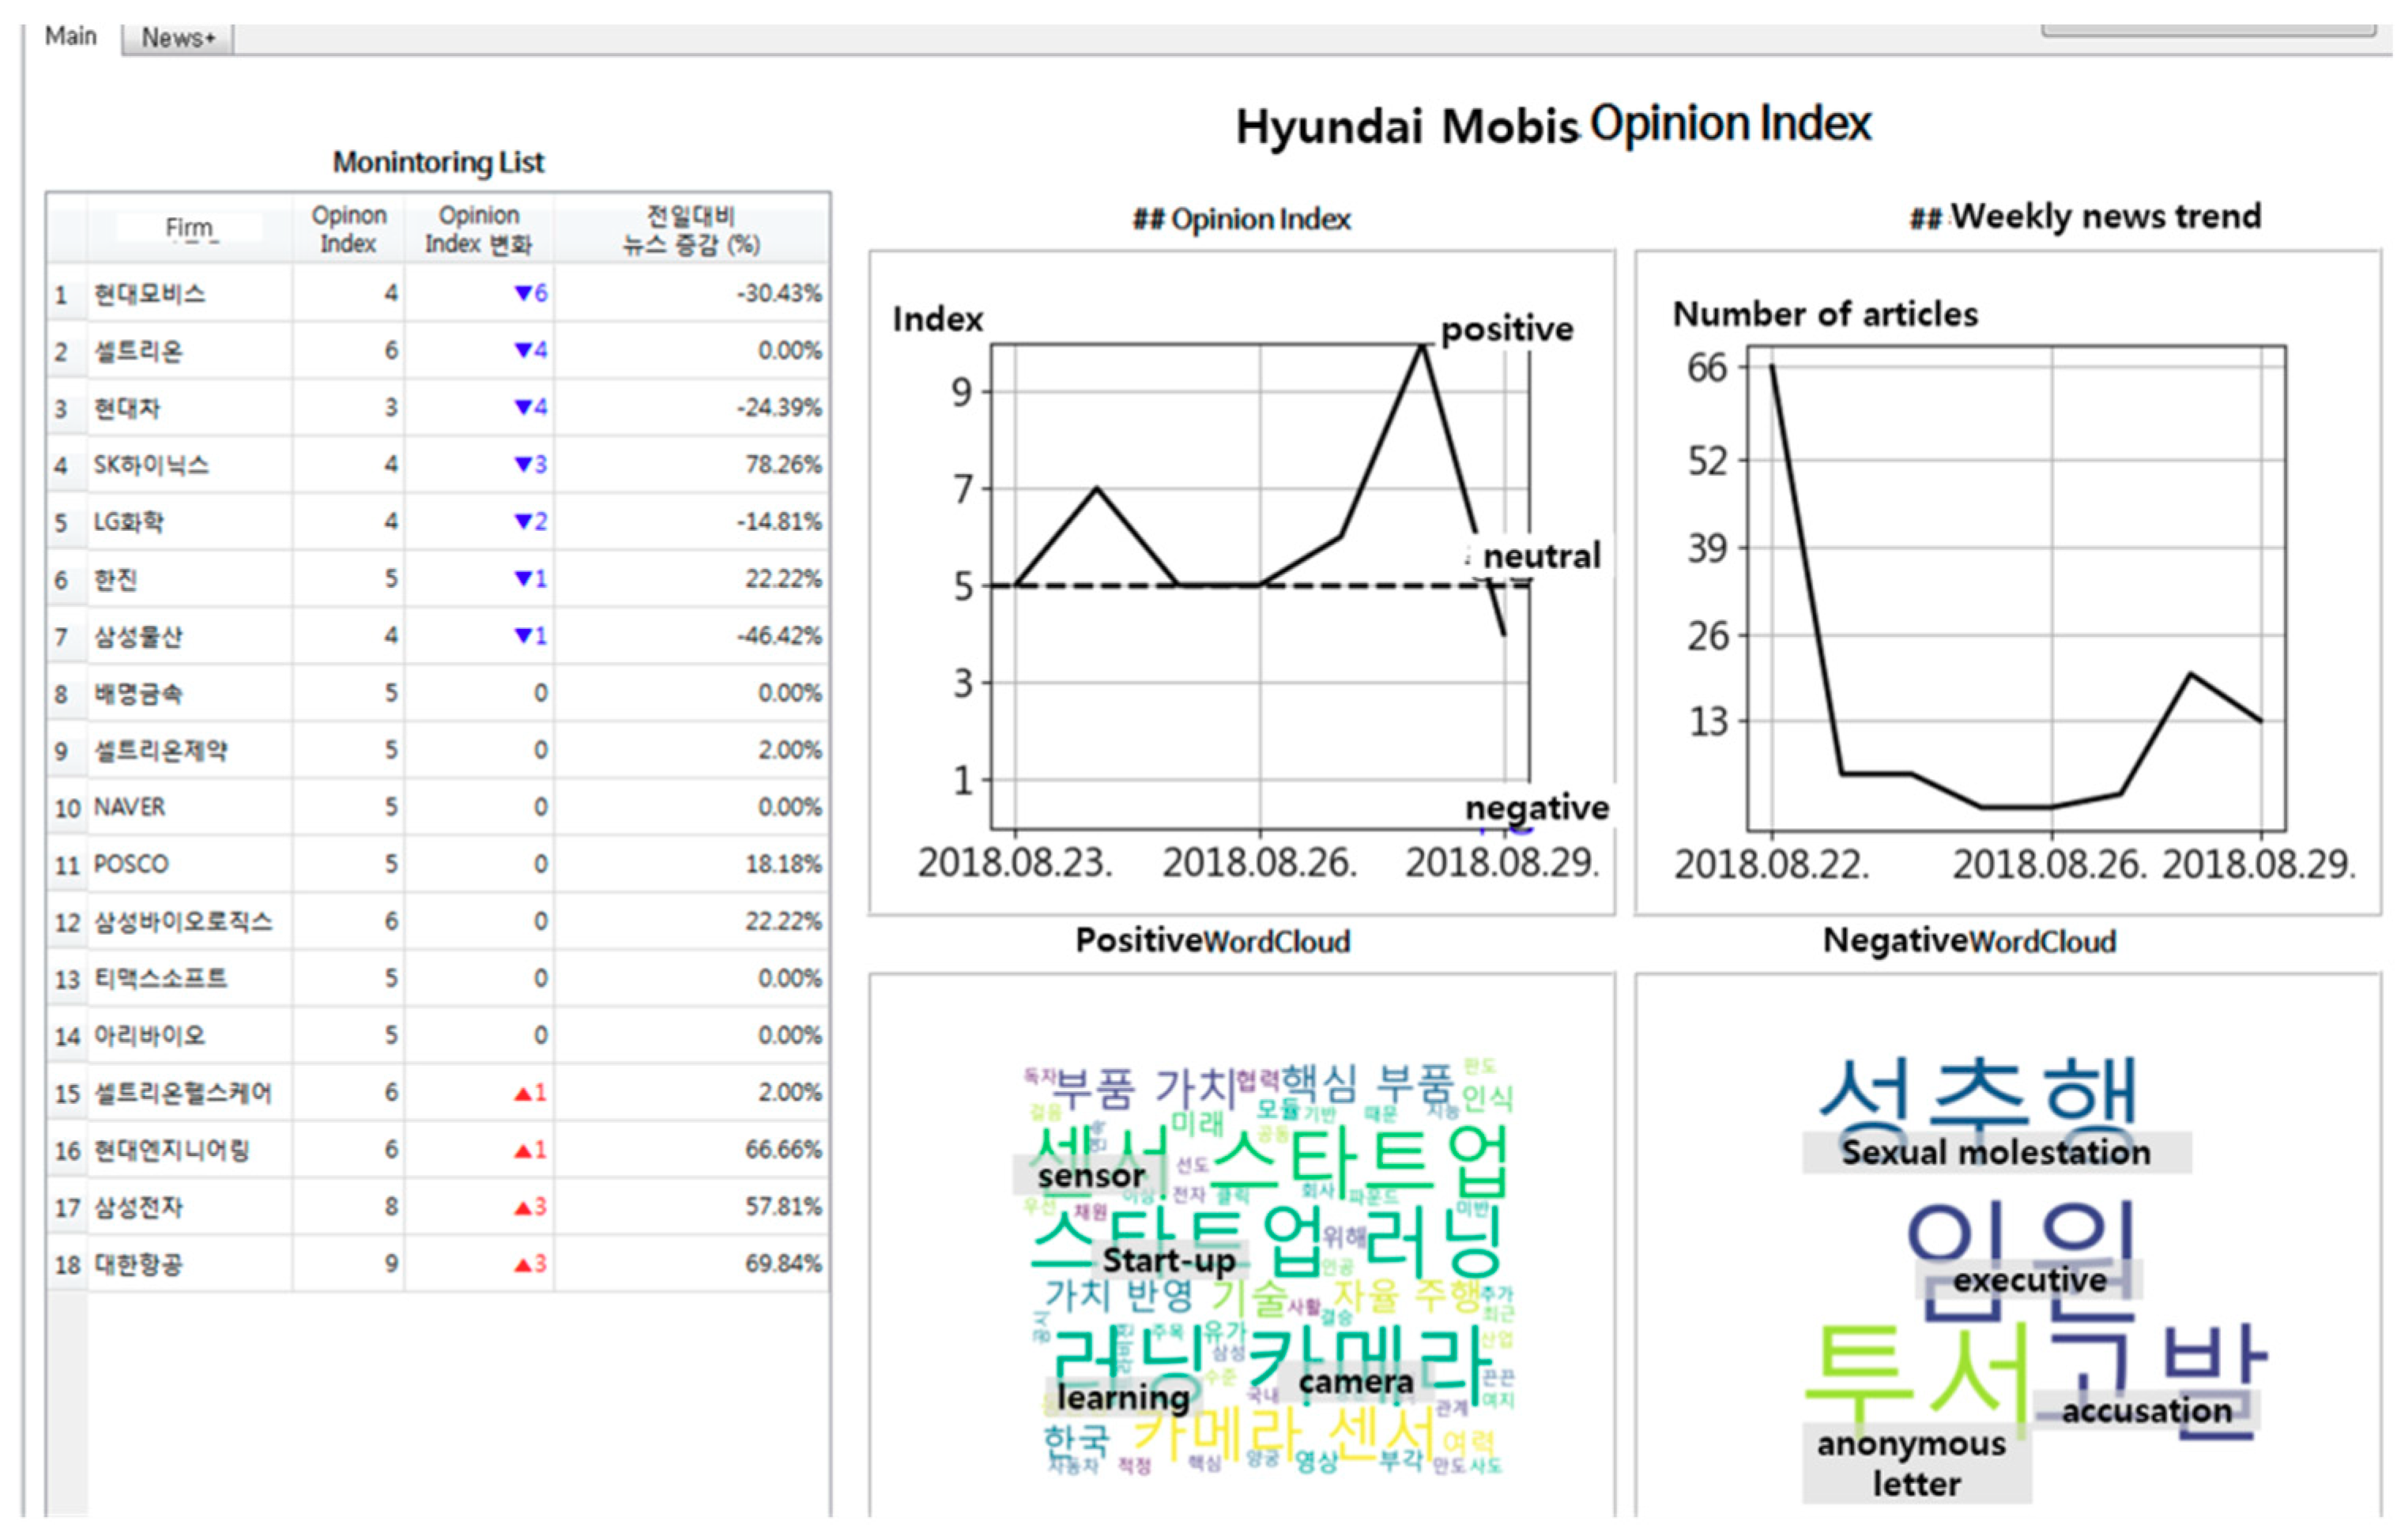Click red up arrow in row 16

[x=522, y=1151]
